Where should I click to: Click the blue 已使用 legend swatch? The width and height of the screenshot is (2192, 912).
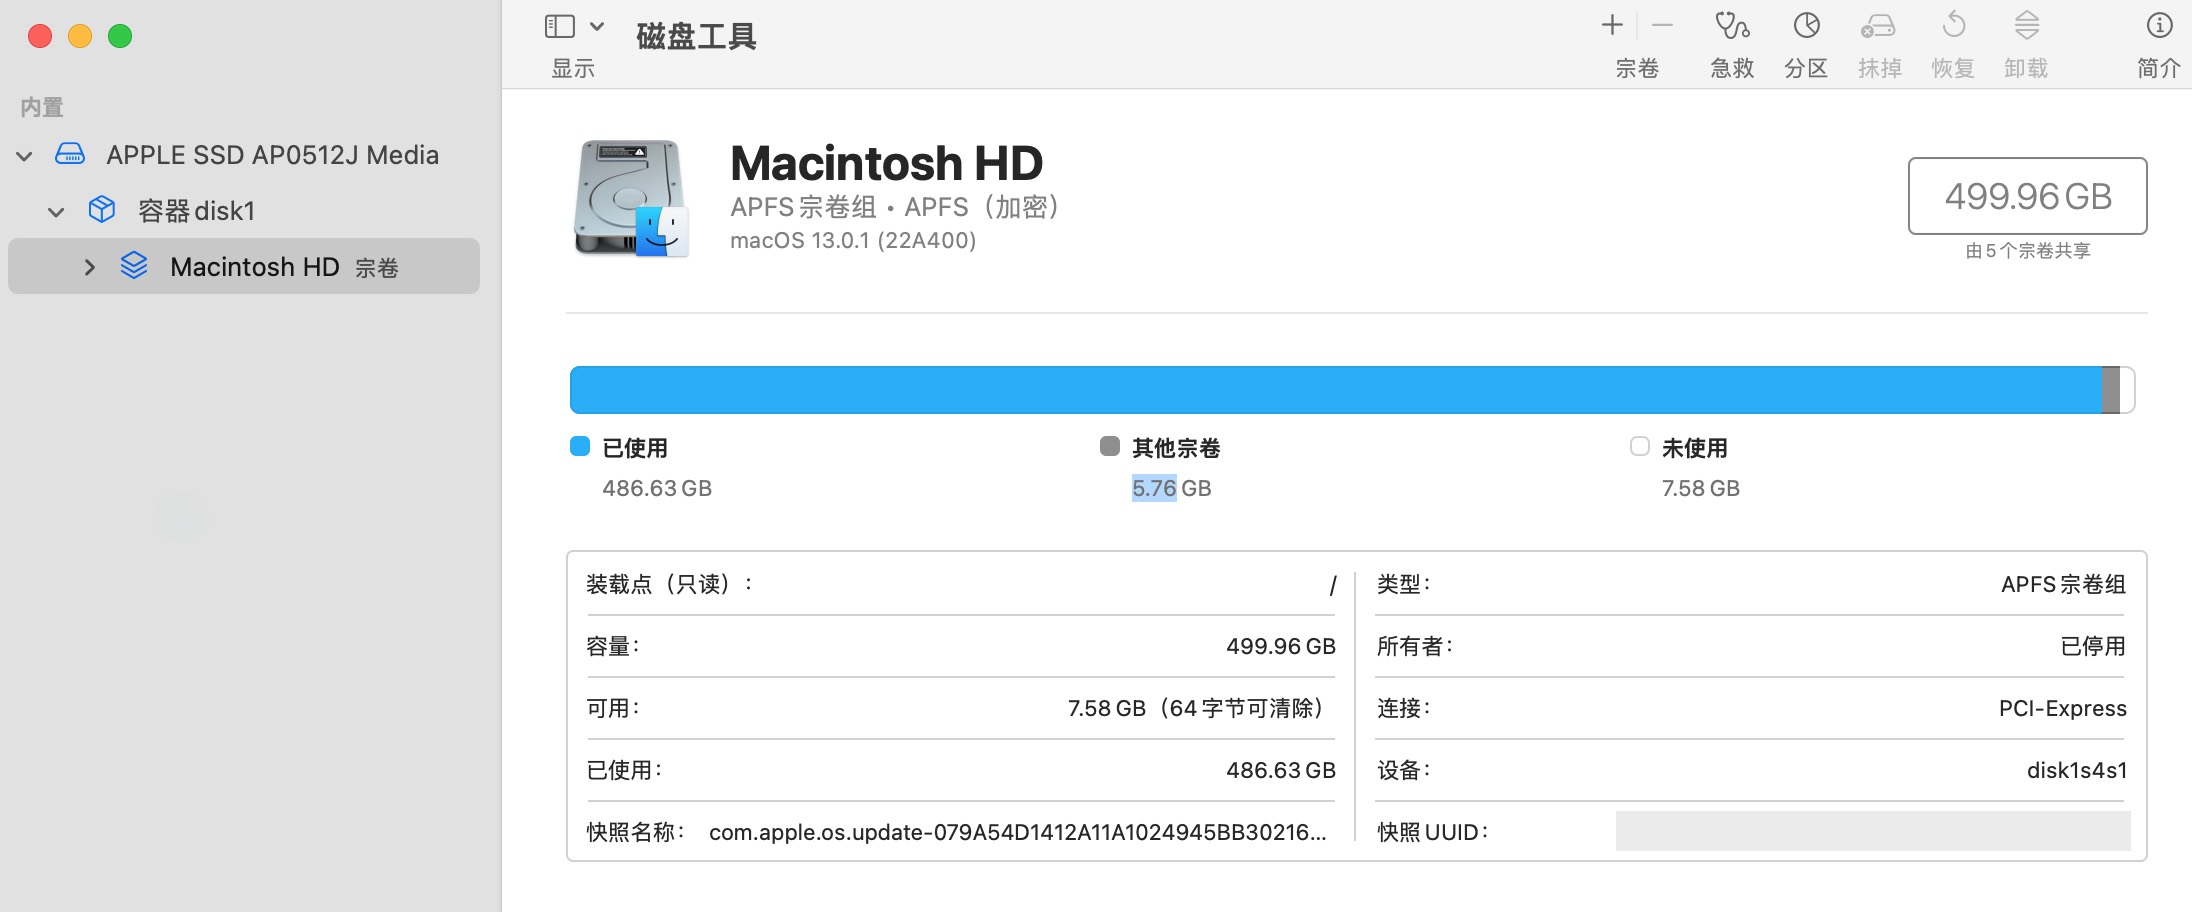pyautogui.click(x=580, y=446)
